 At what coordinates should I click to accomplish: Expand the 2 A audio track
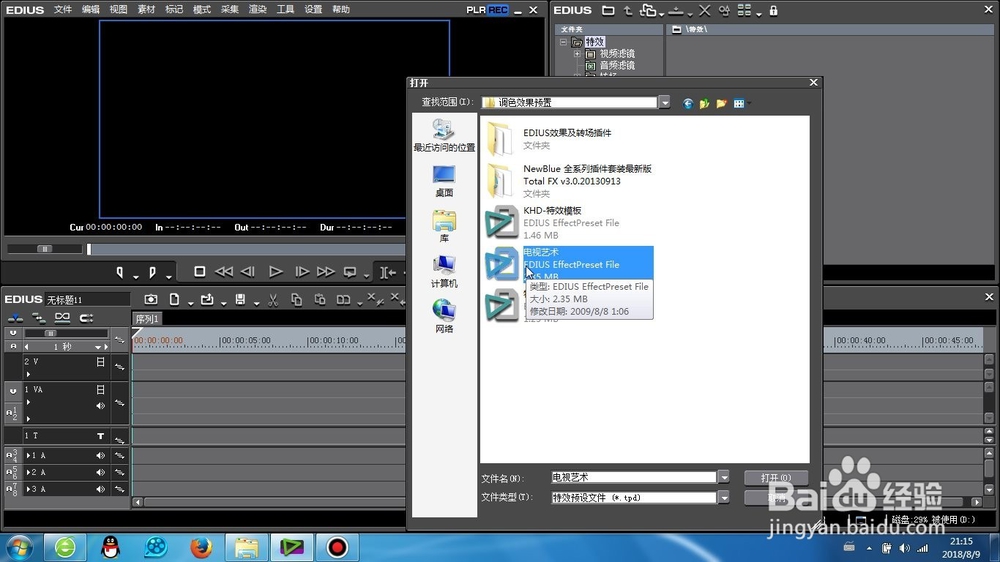[28, 472]
